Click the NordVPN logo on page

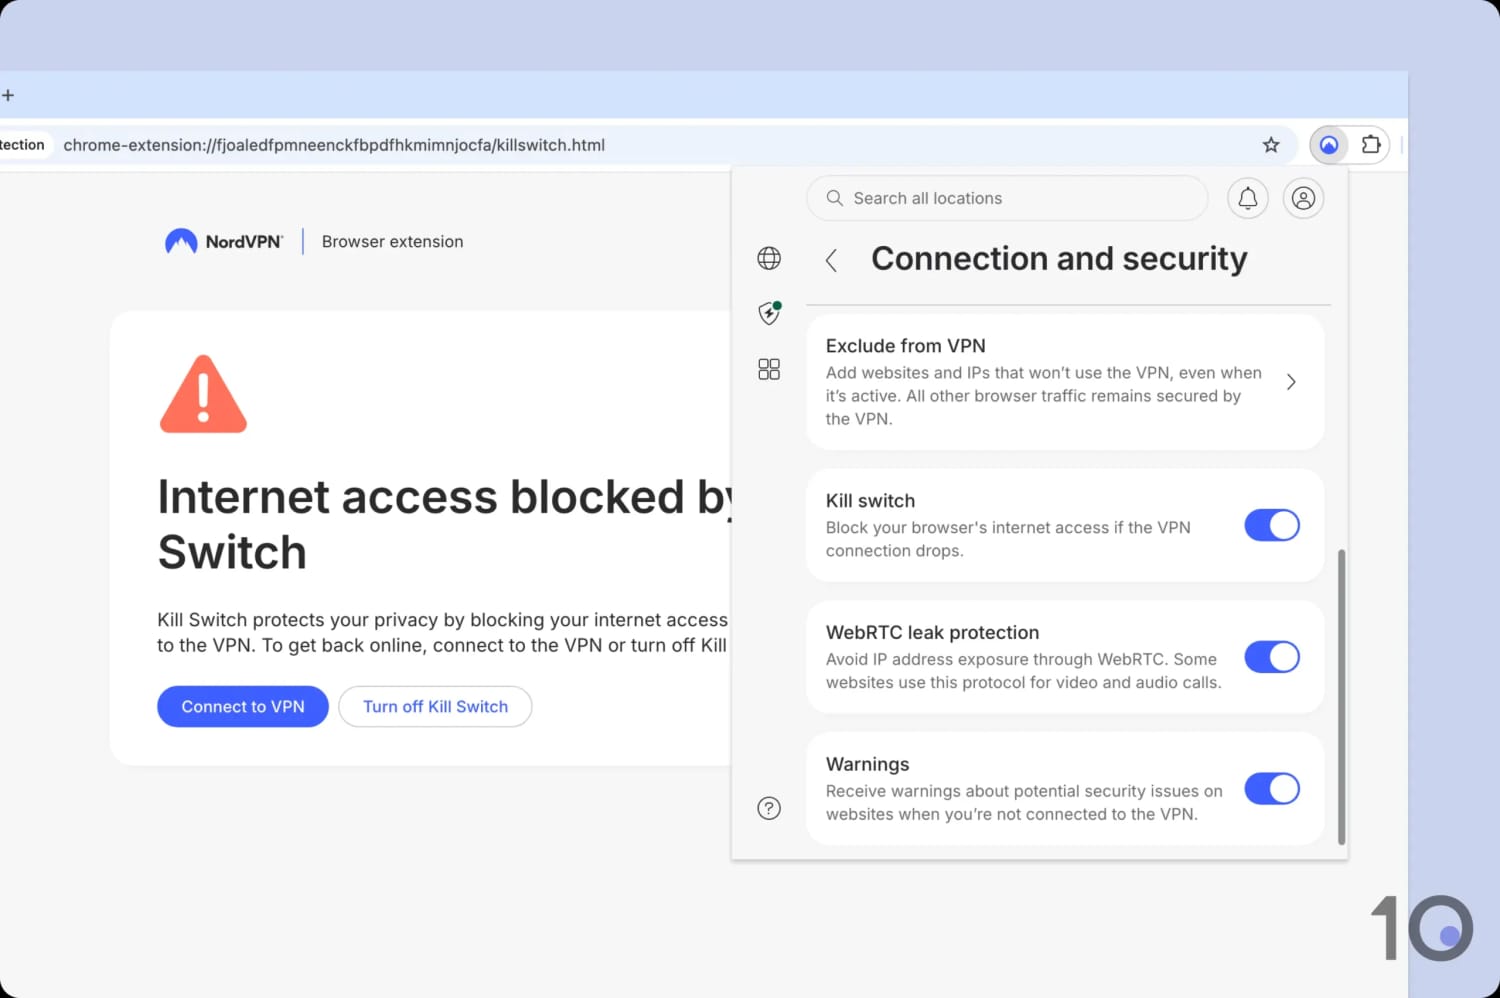coord(224,241)
